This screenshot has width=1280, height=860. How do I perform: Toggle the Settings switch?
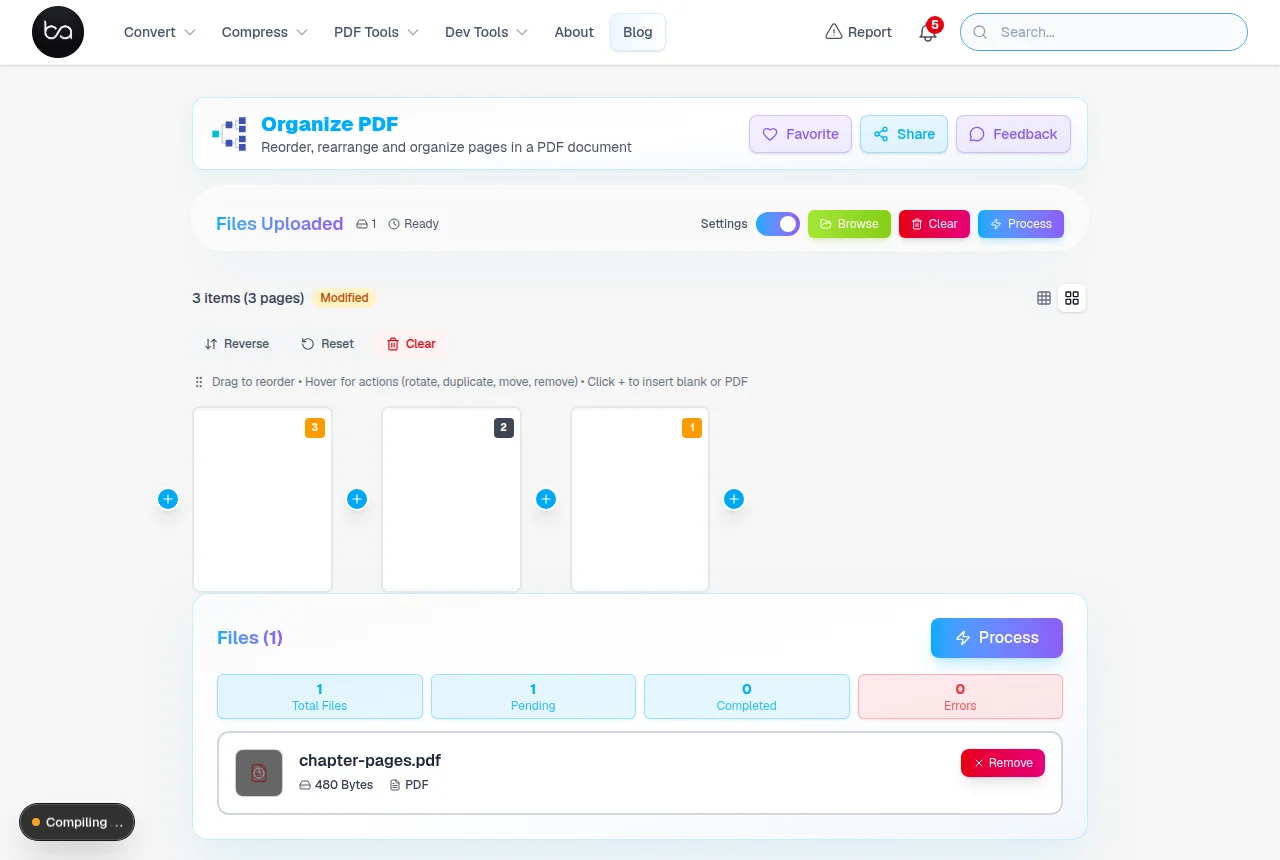778,224
